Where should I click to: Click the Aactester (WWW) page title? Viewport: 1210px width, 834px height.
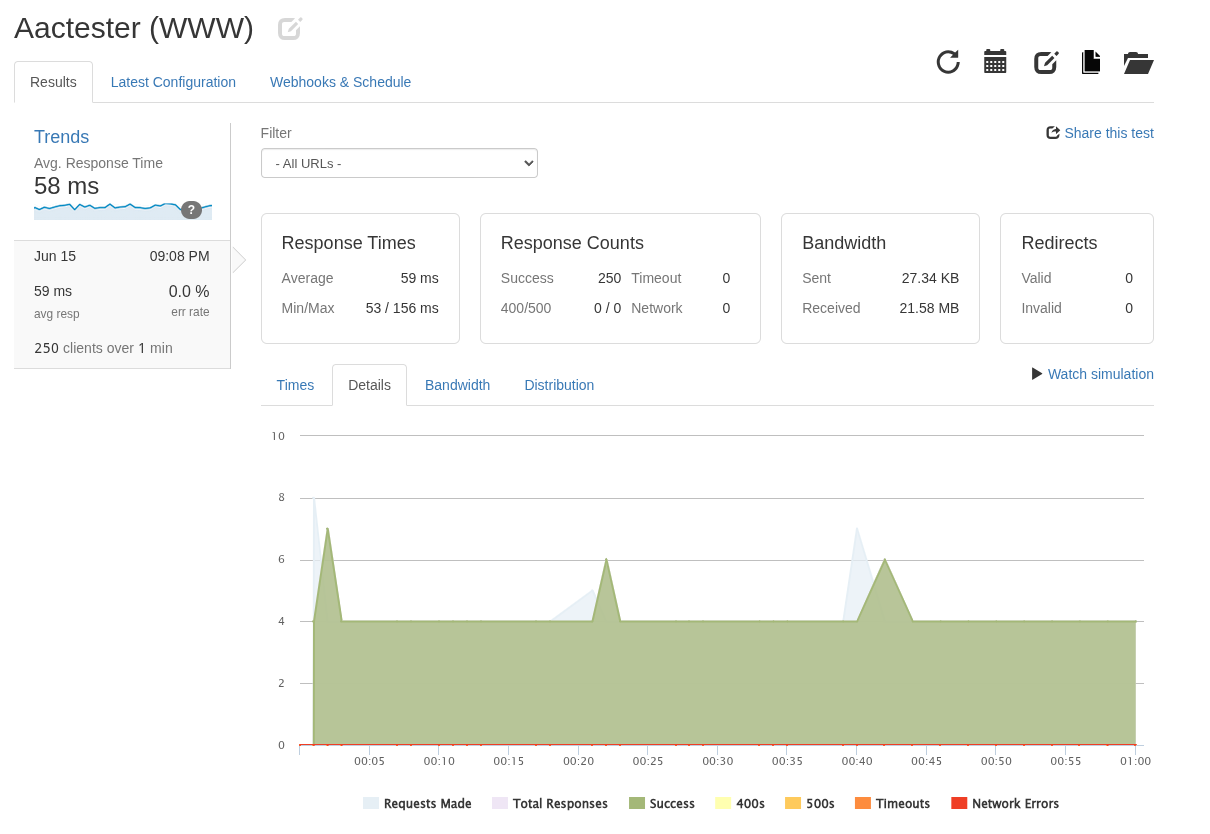[x=134, y=28]
